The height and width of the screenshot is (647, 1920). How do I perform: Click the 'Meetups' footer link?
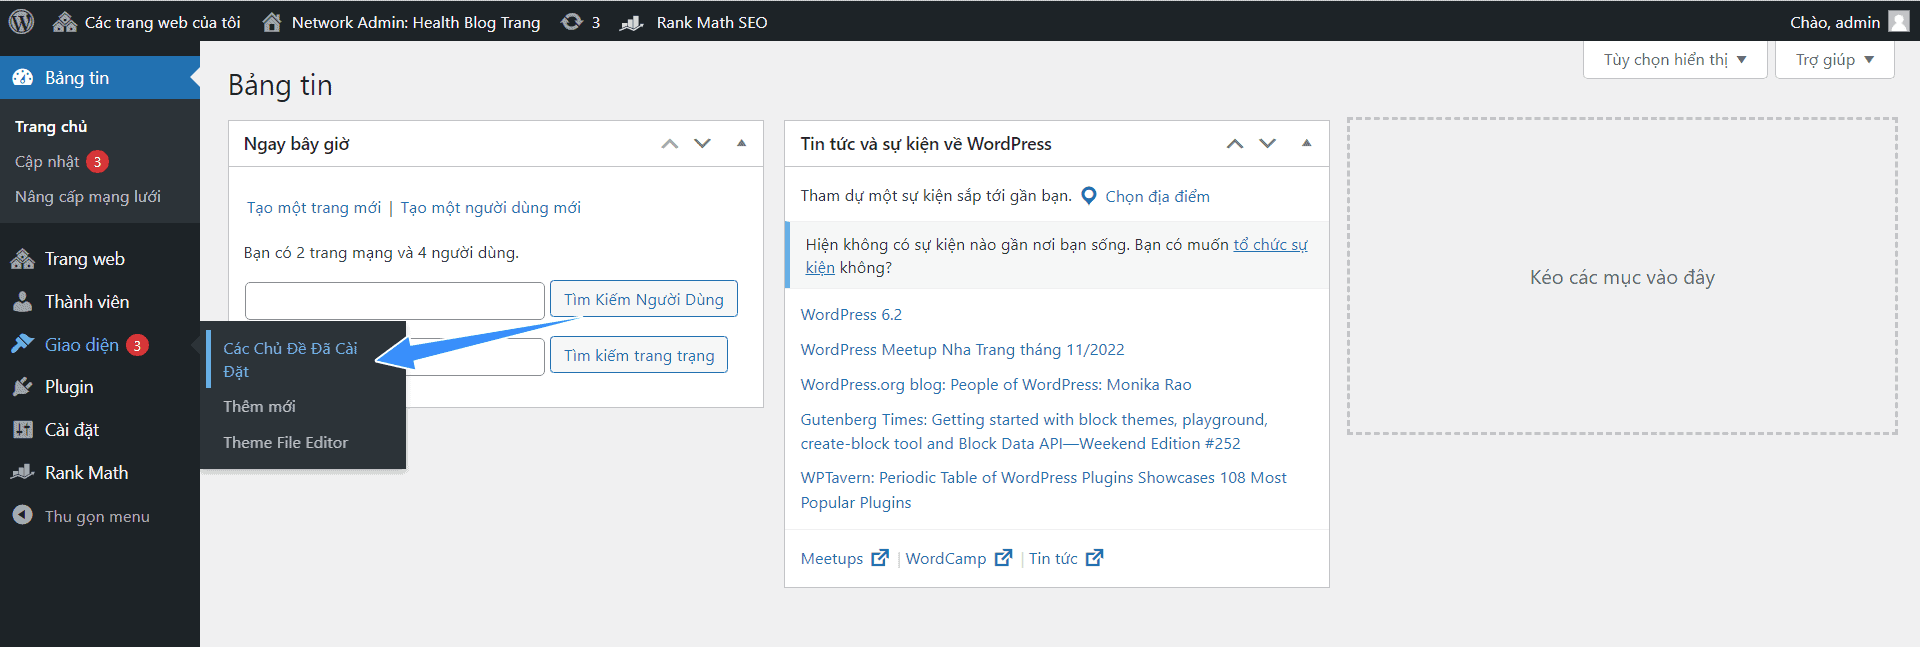(x=832, y=558)
